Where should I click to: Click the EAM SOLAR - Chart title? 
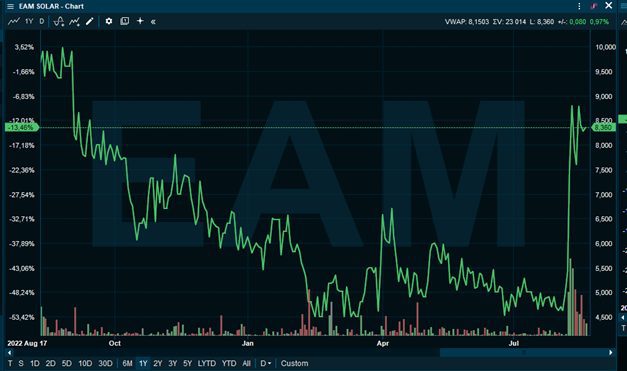(51, 6)
